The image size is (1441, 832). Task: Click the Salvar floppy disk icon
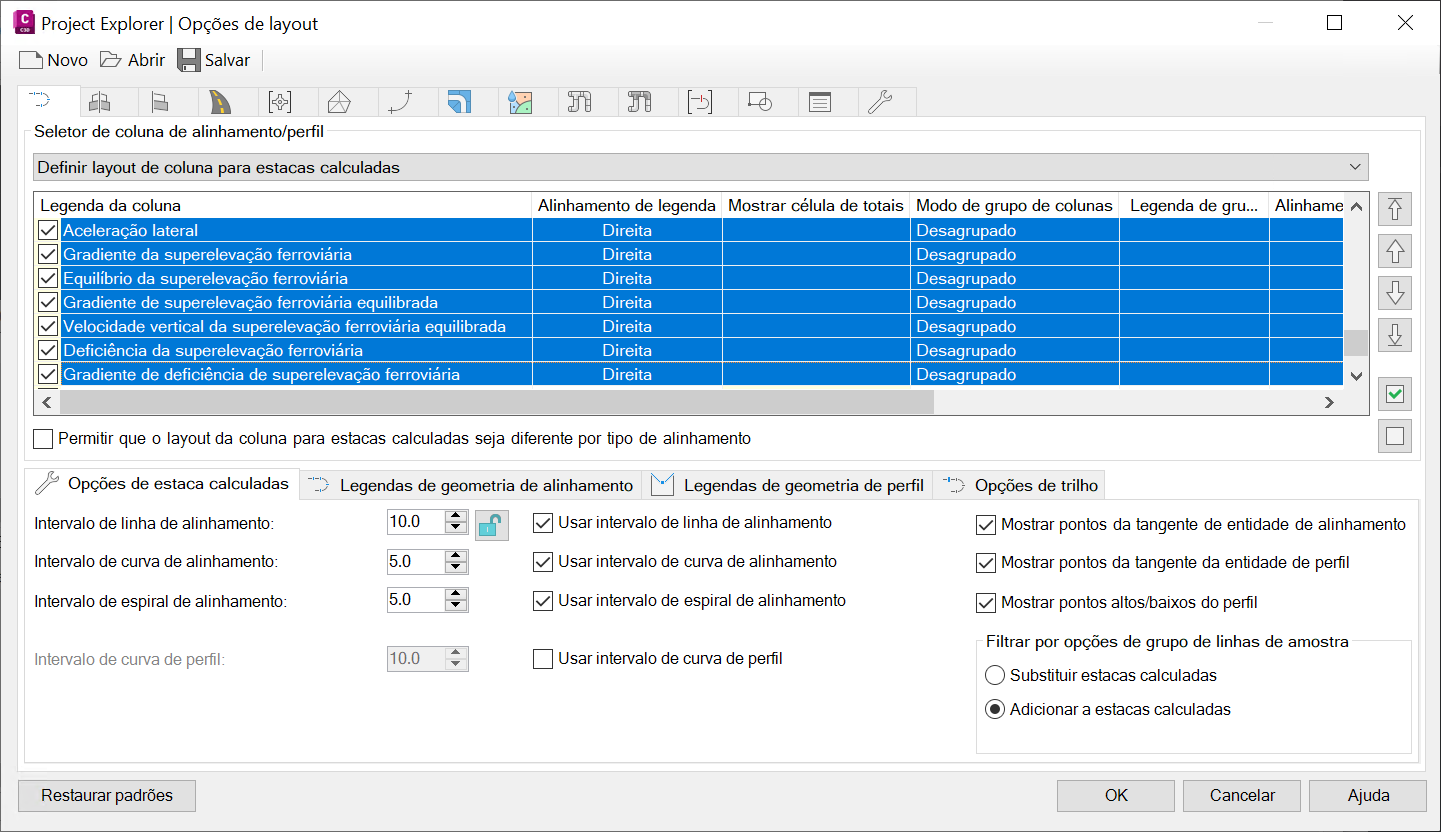click(x=189, y=60)
